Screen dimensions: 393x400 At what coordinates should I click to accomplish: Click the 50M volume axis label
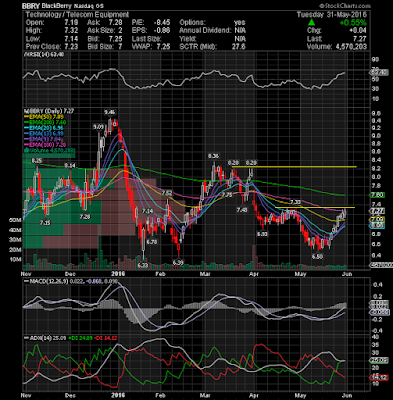click(16, 220)
